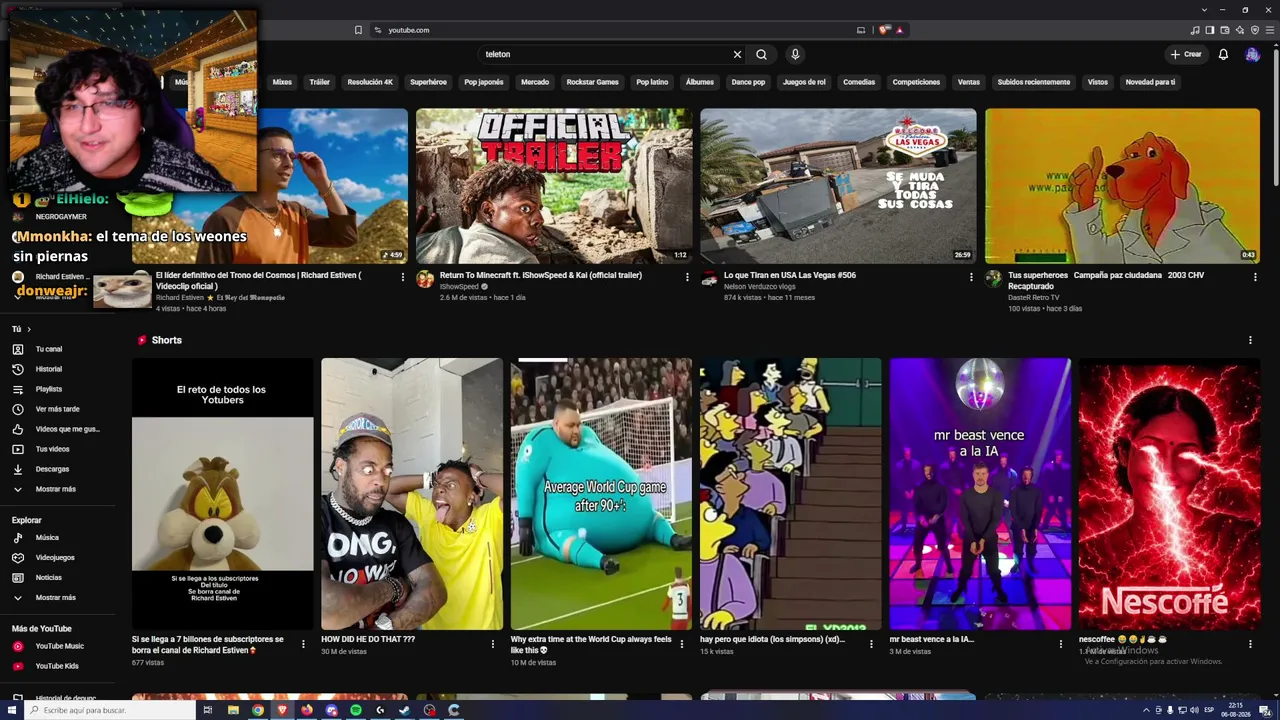Viewport: 1280px width, 720px height.
Task: Open Ver más tarde list
Action: click(x=57, y=409)
